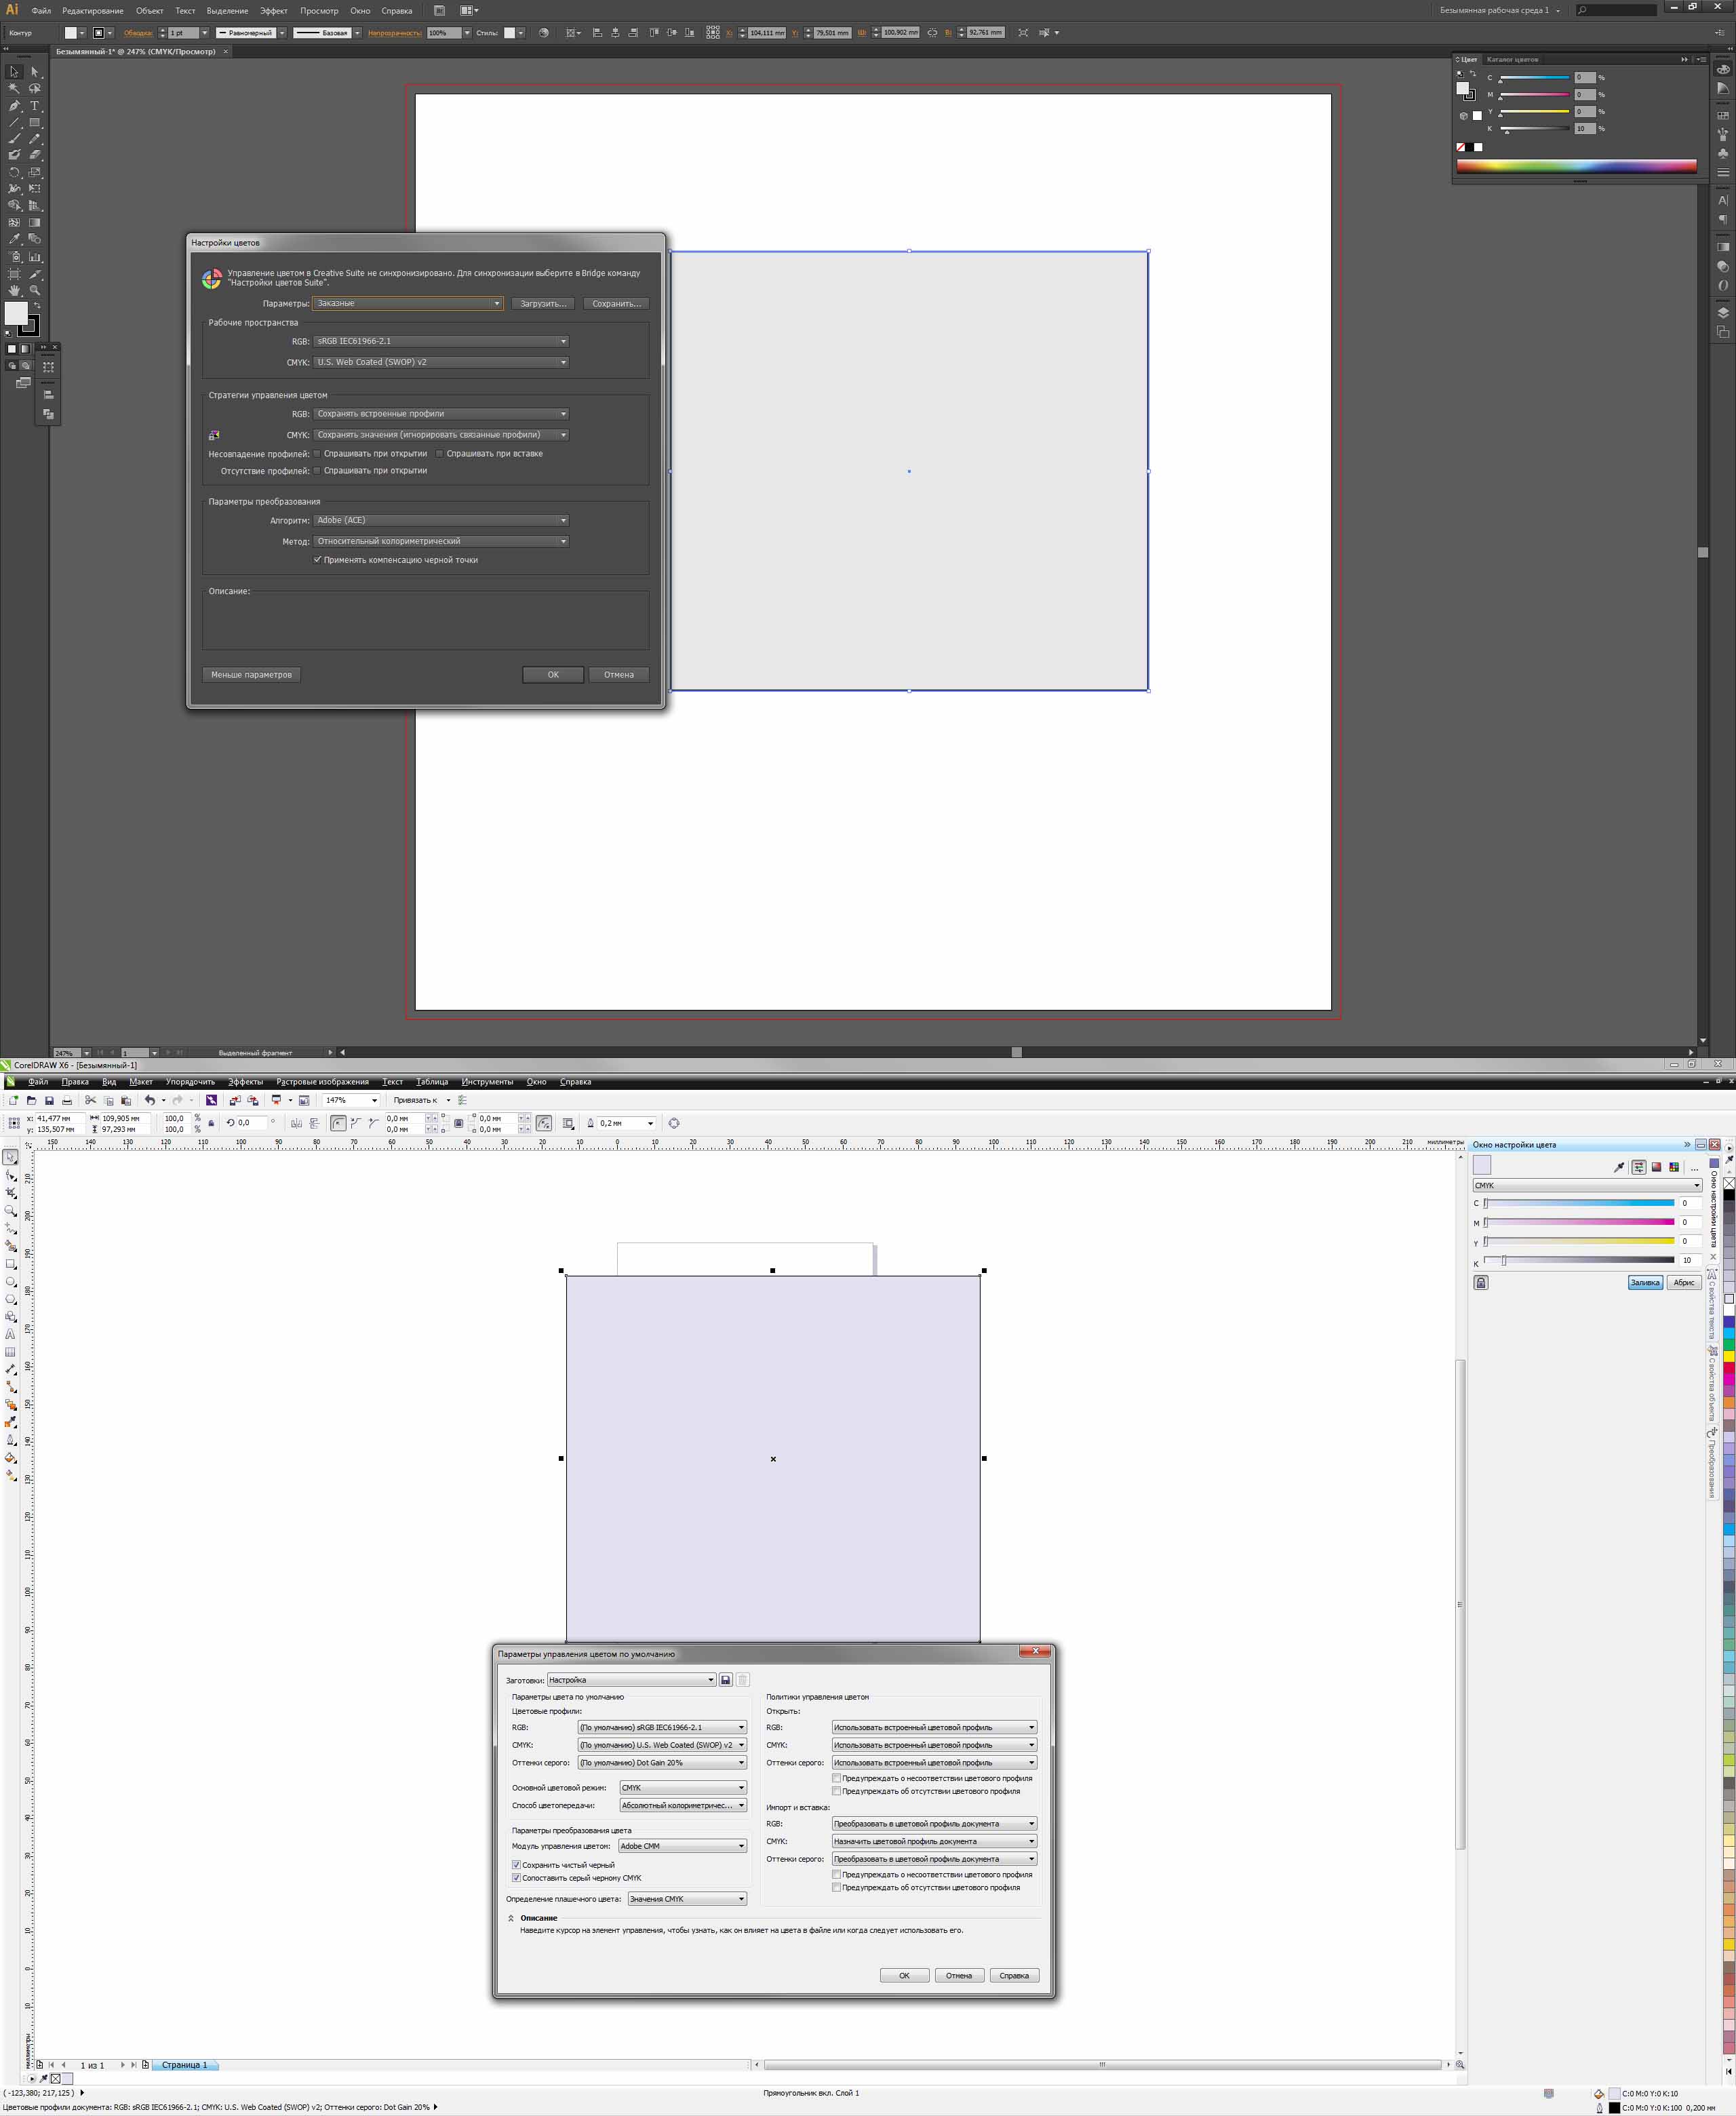Enable profile mismatch 'Спрашивать при открытии' checkbox
Viewport: 1736px width, 2116px height.
pyautogui.click(x=318, y=454)
